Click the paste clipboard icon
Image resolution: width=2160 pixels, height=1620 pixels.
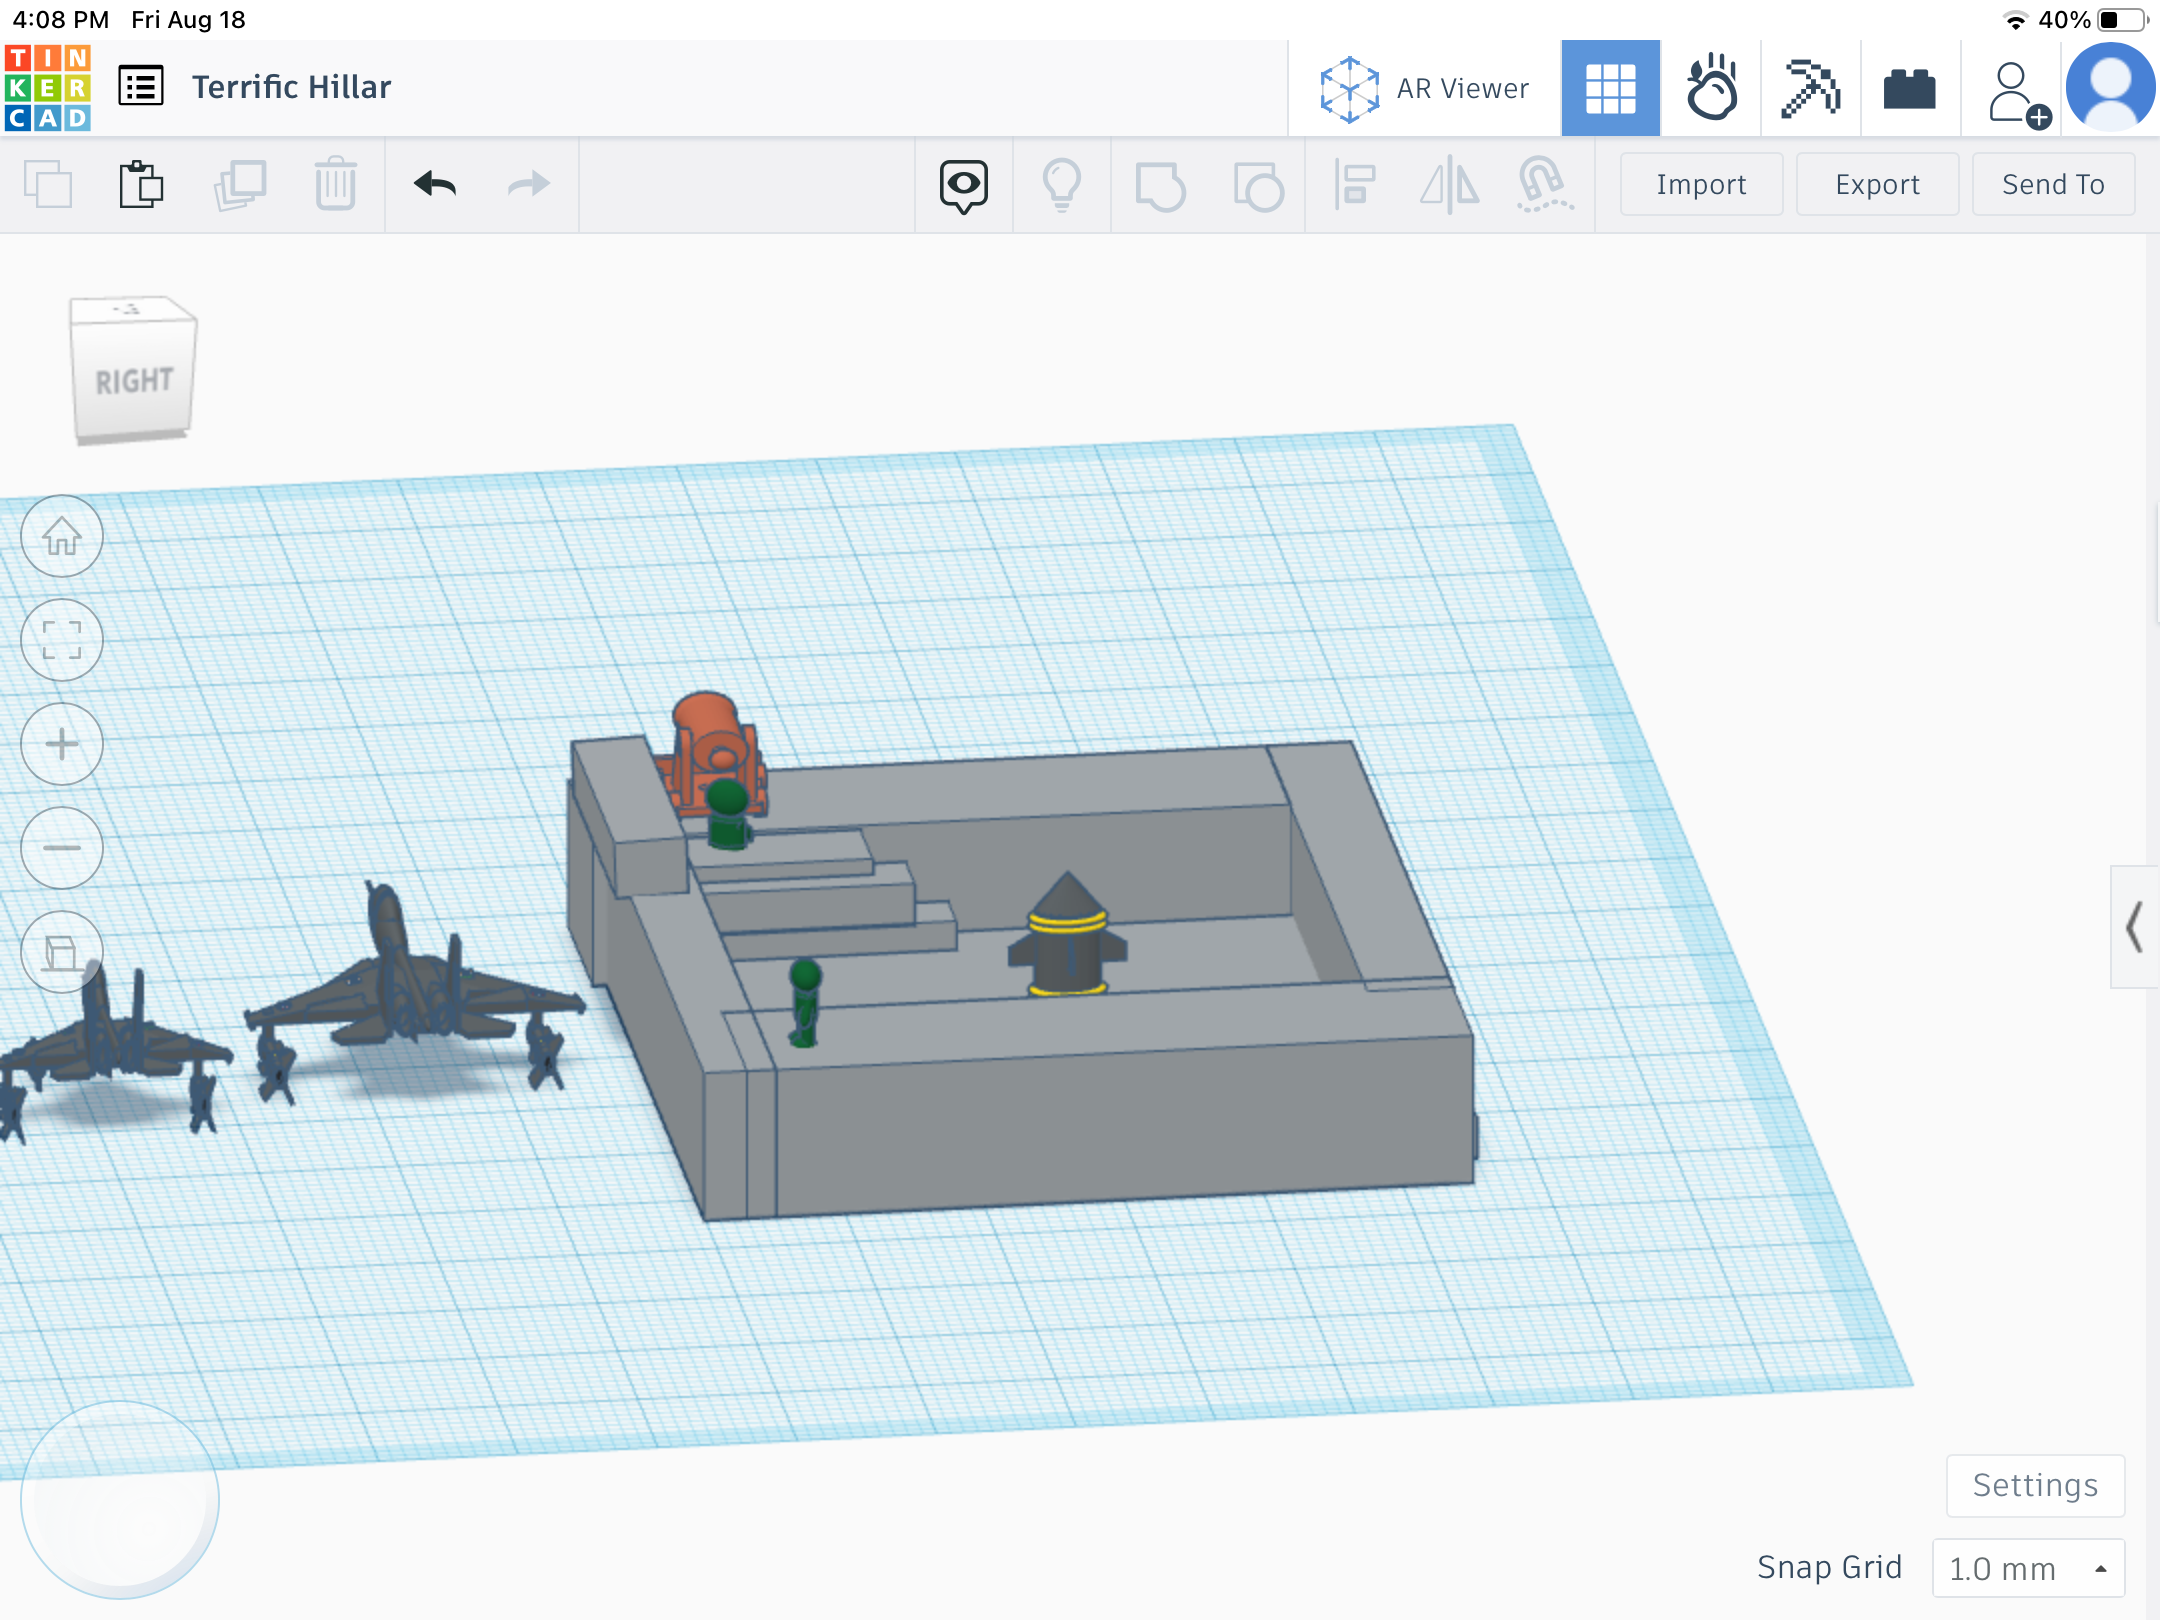(x=141, y=185)
